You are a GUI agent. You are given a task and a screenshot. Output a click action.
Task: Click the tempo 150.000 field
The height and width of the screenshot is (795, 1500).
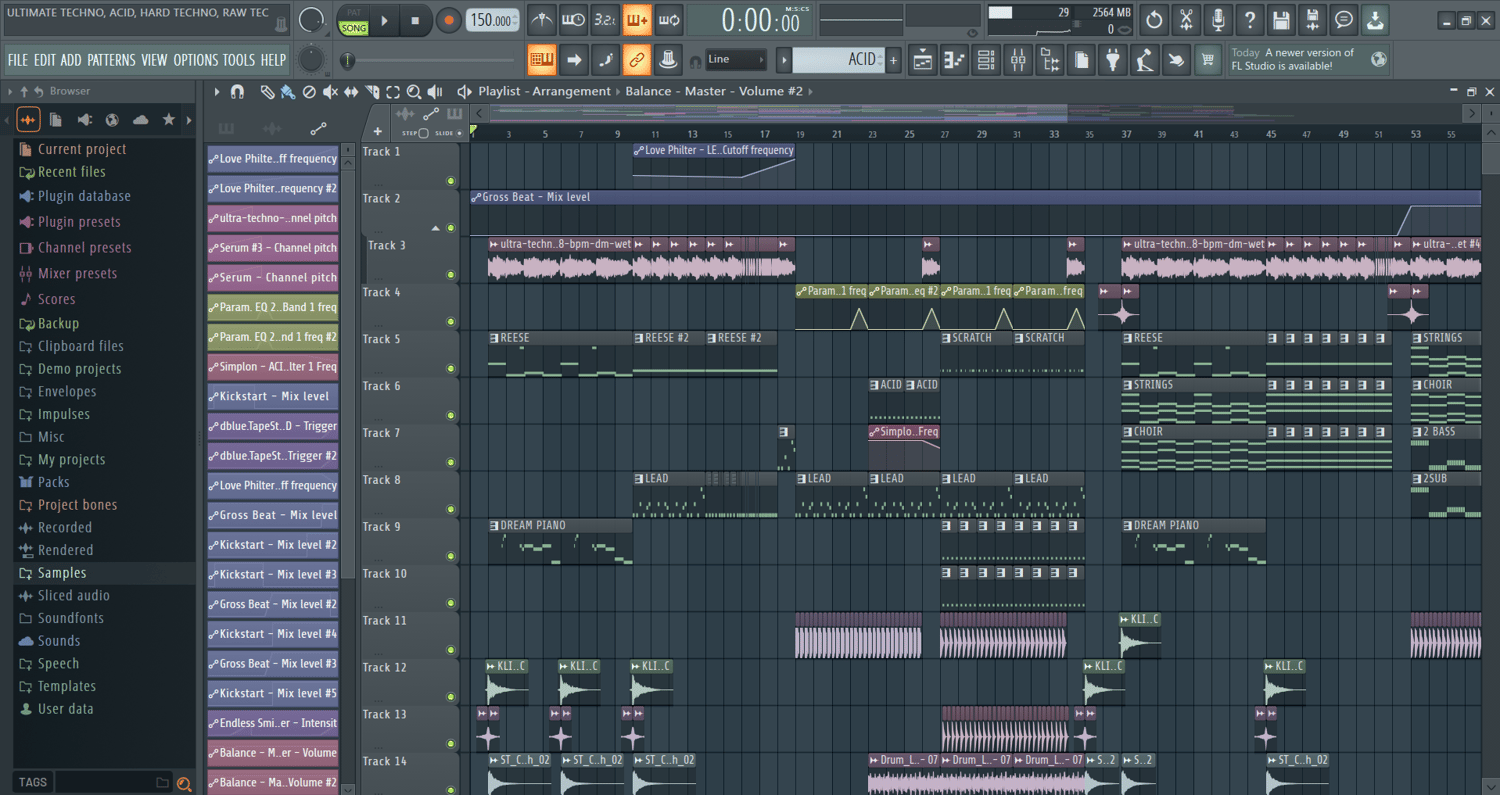point(494,20)
